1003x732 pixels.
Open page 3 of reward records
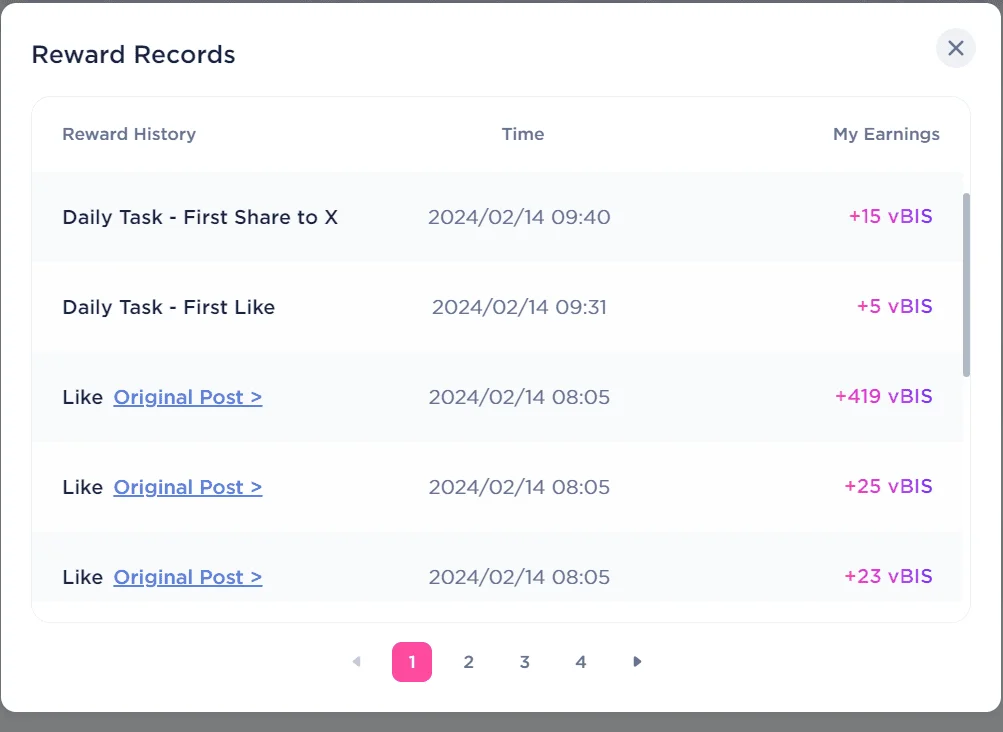[x=525, y=662]
